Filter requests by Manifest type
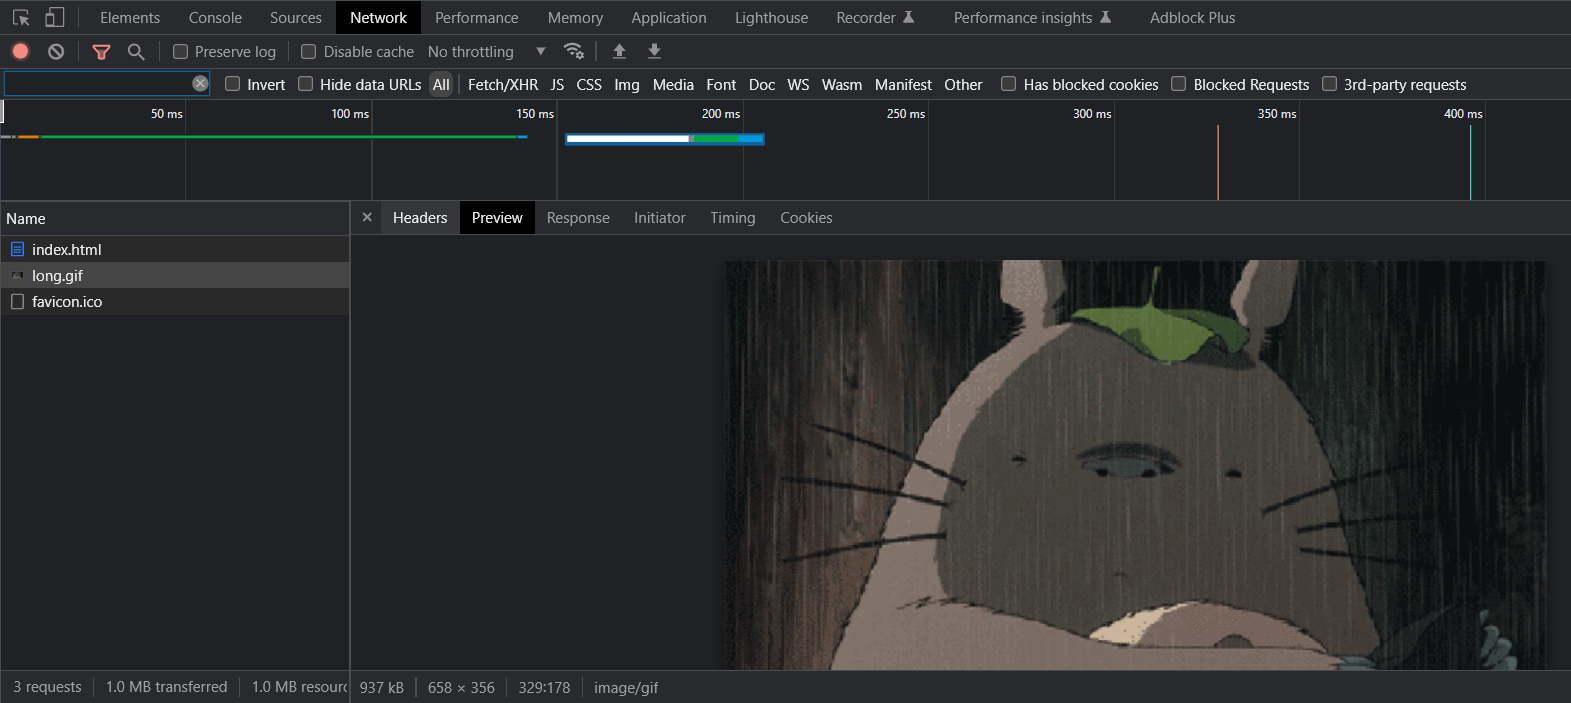This screenshot has width=1571, height=703. point(903,84)
